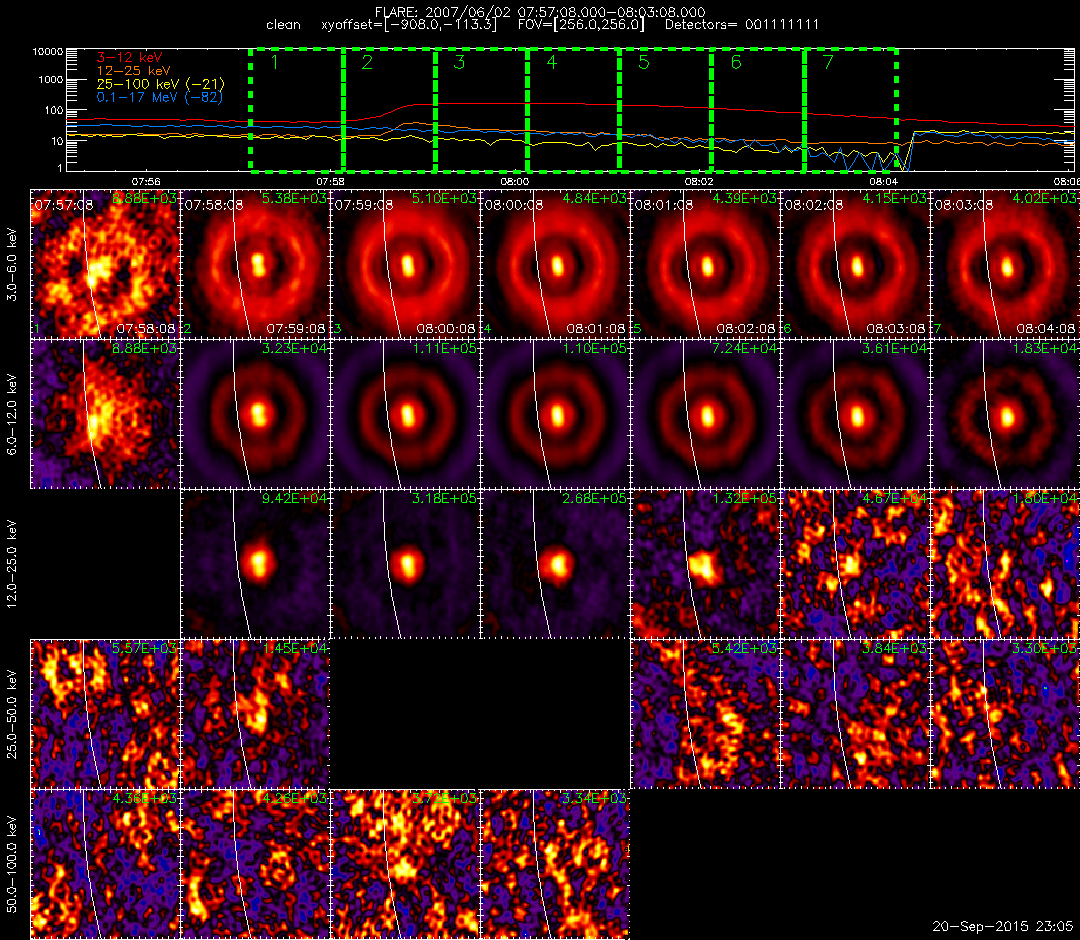Open the 6-12 keV image with peak 1.11E+05
1080x940 pixels.
[405, 415]
